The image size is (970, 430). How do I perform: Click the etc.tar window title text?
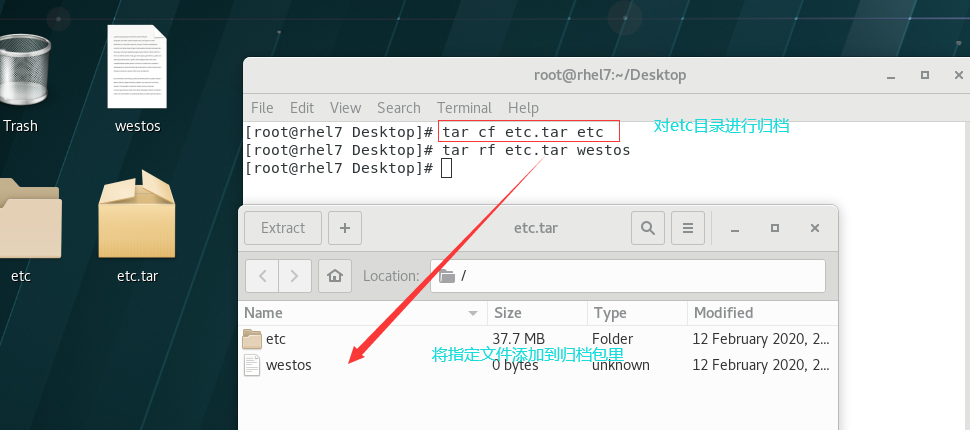536,228
